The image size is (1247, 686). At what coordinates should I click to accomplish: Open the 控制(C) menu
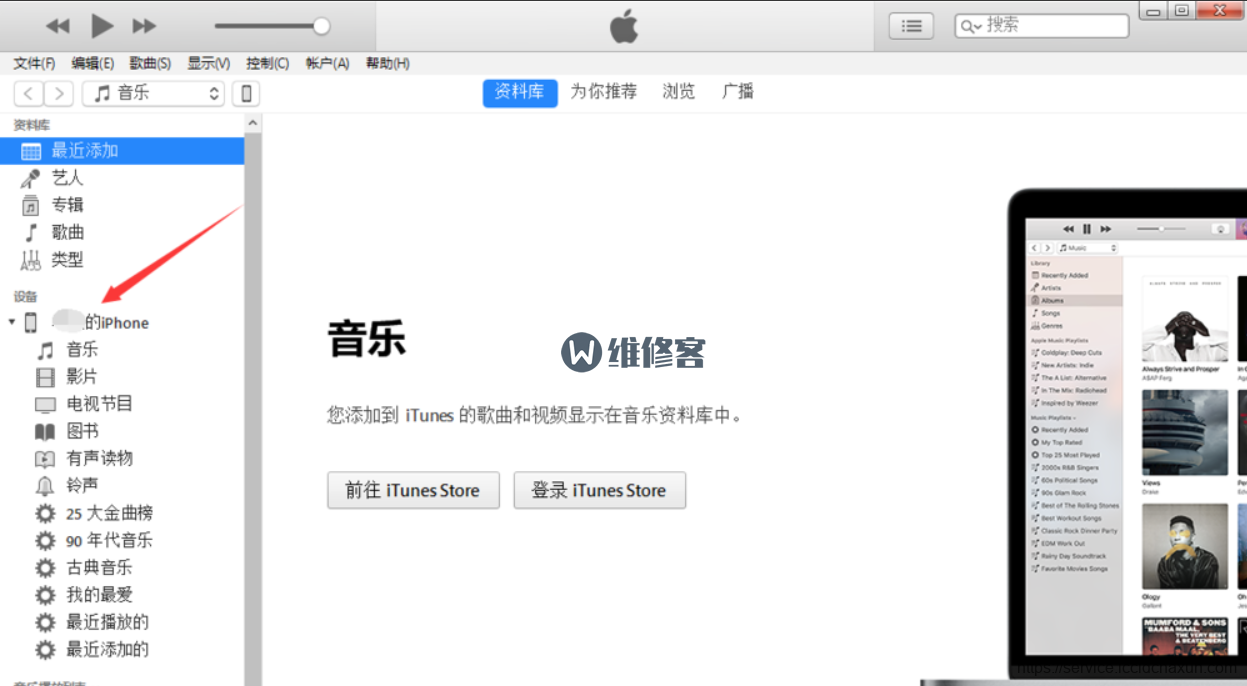pos(267,63)
